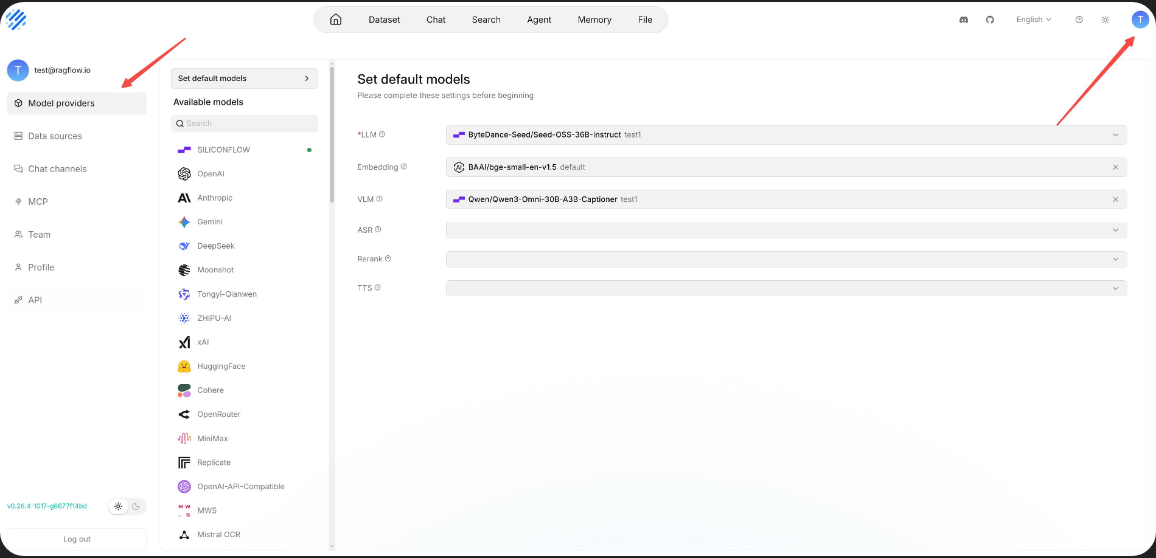Screen dimensions: 1156x558
Task: Open Profile settings
Action: tap(77, 267)
